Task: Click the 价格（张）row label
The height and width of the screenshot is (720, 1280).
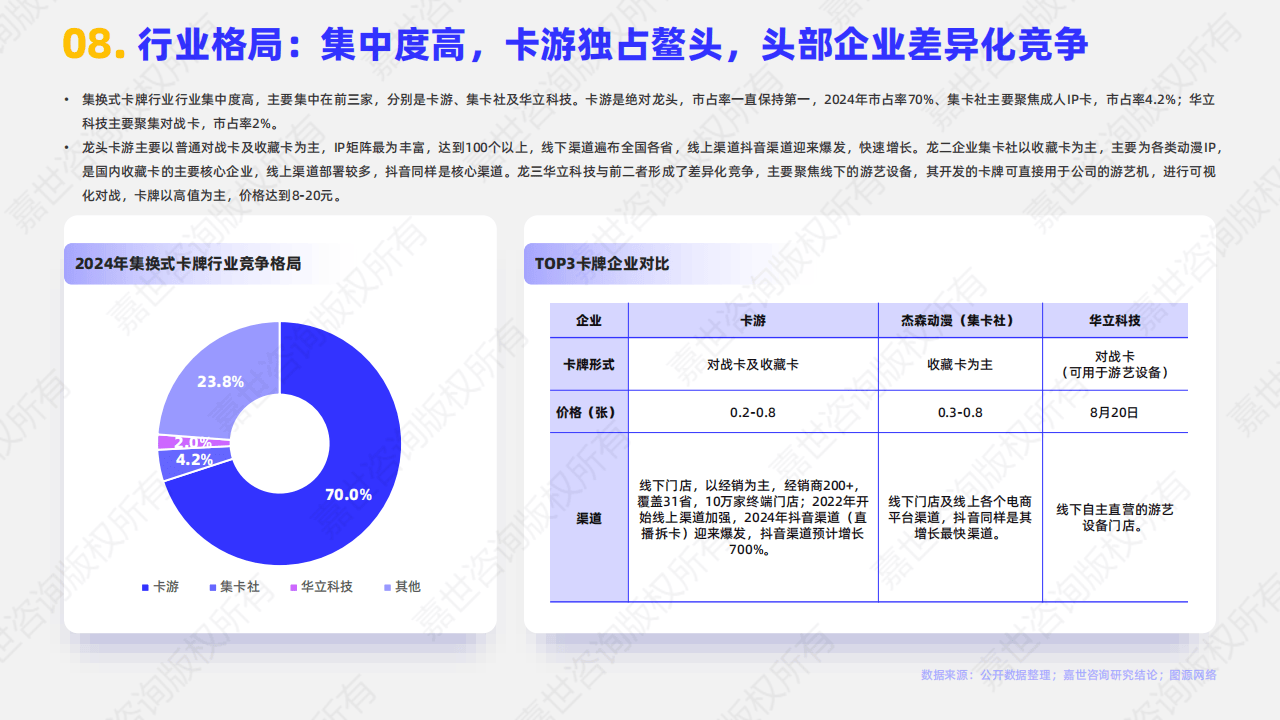Action: (x=591, y=411)
